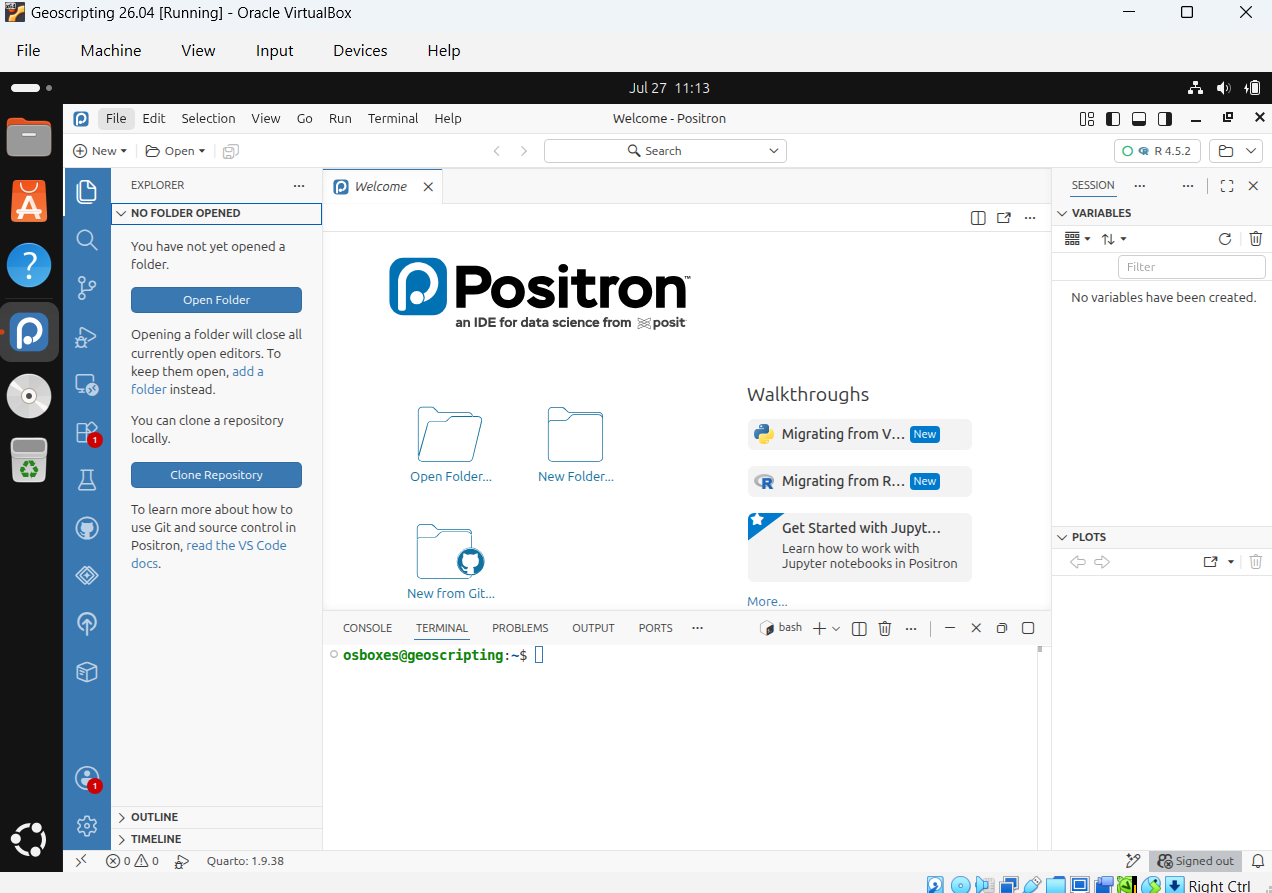Open Extensions view with badge 1

click(x=87, y=432)
